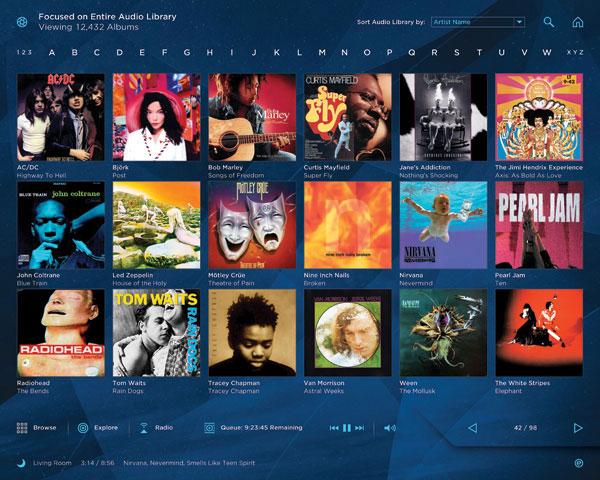The height and width of the screenshot is (480, 600).
Task: Pause current playback
Action: [x=347, y=428]
